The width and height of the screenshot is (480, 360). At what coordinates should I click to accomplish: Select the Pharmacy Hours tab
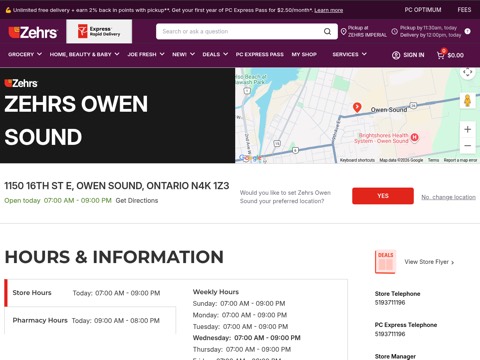(90, 320)
